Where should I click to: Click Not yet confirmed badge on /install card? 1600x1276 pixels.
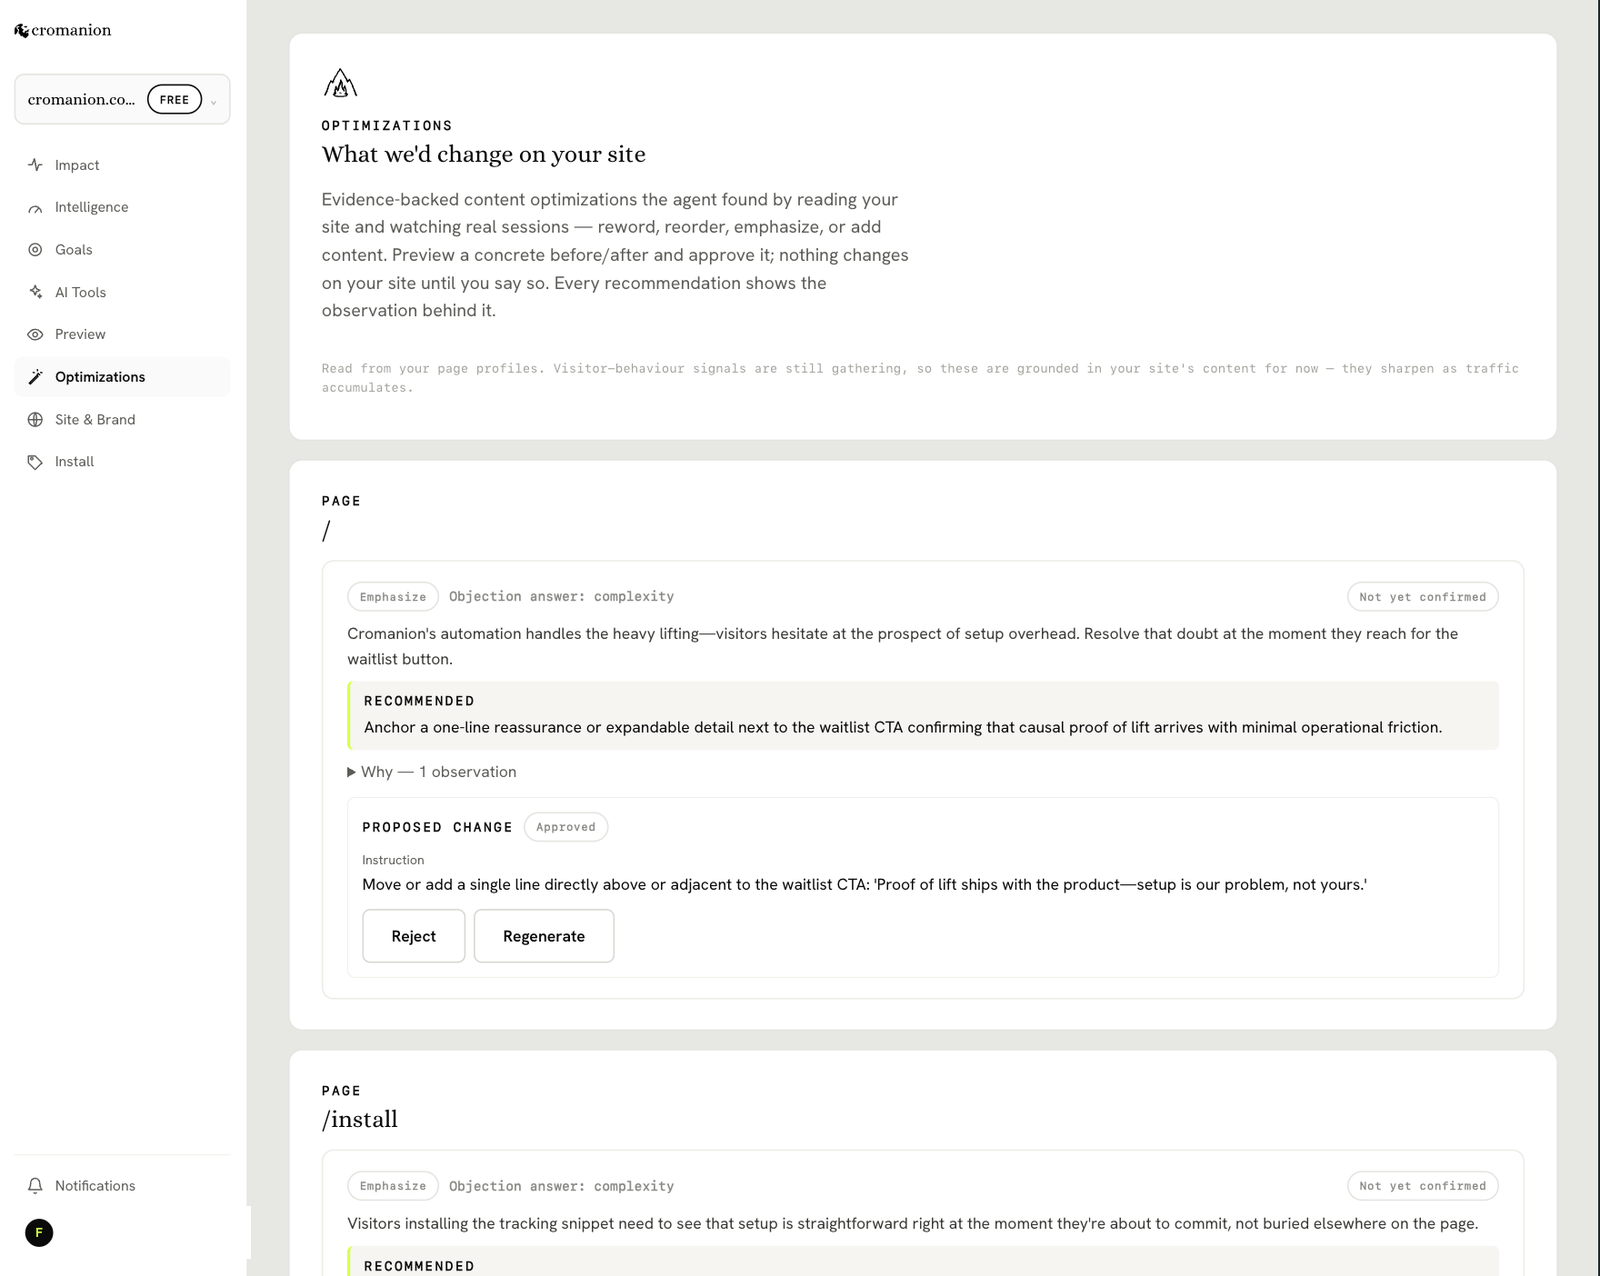[1423, 1186]
